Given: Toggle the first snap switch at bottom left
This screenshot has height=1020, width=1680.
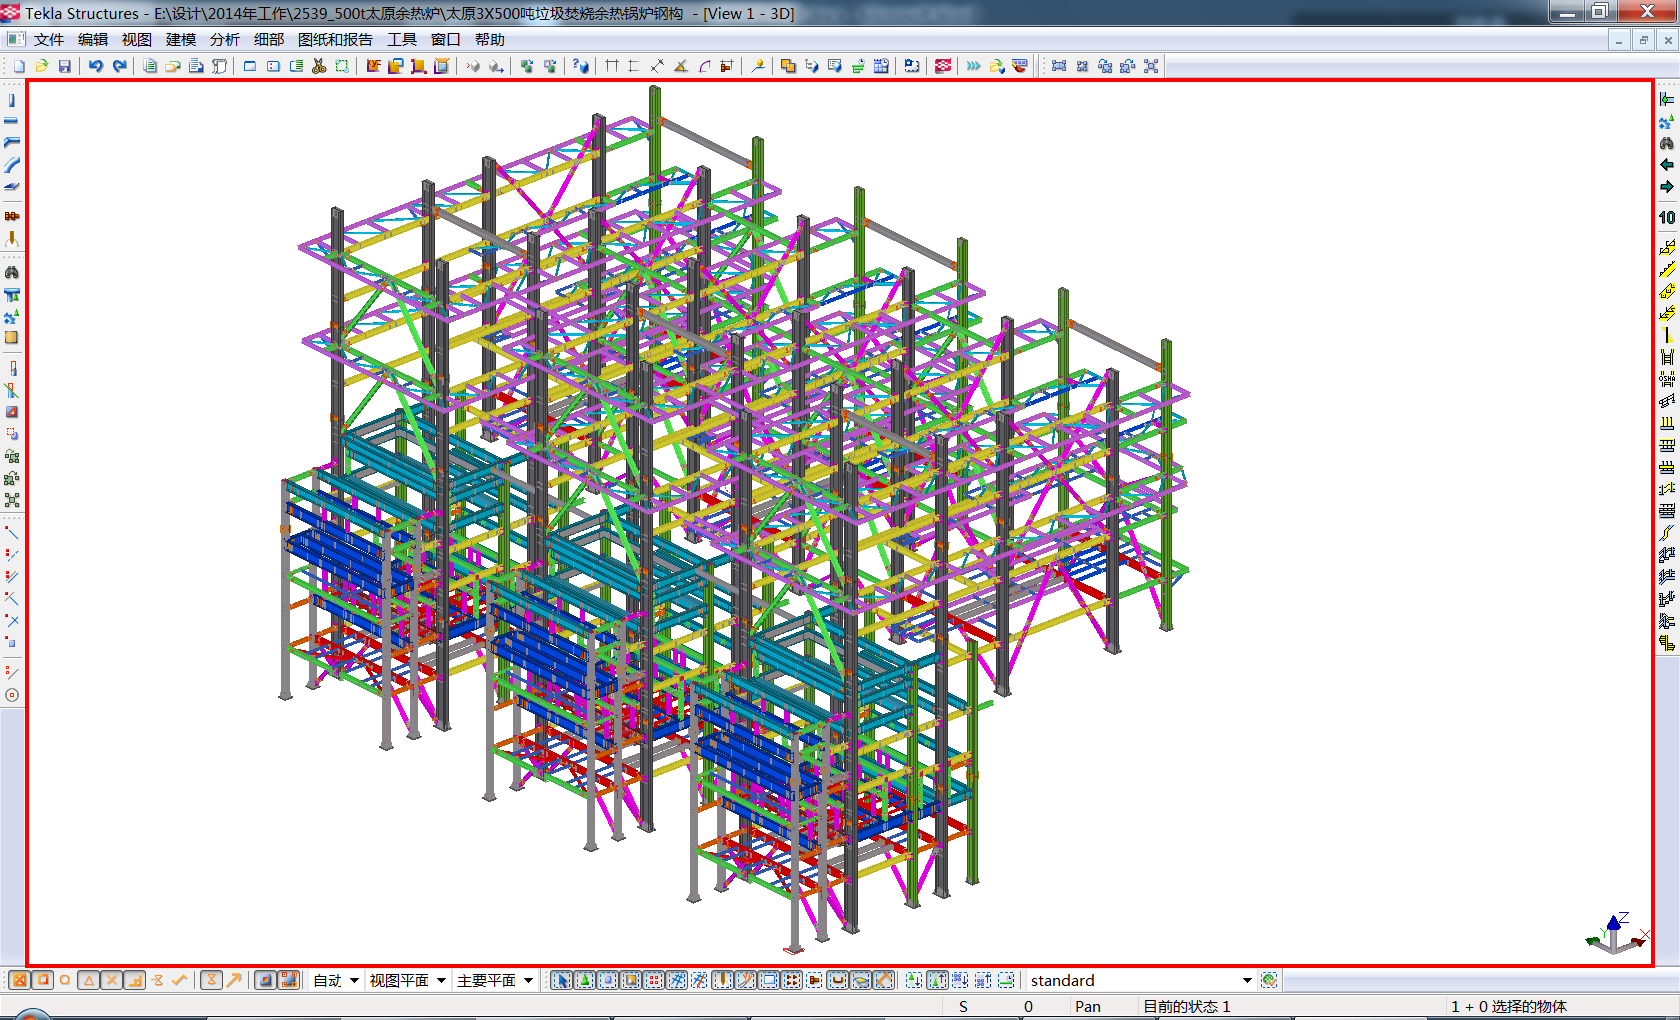Looking at the screenshot, I should tap(19, 980).
